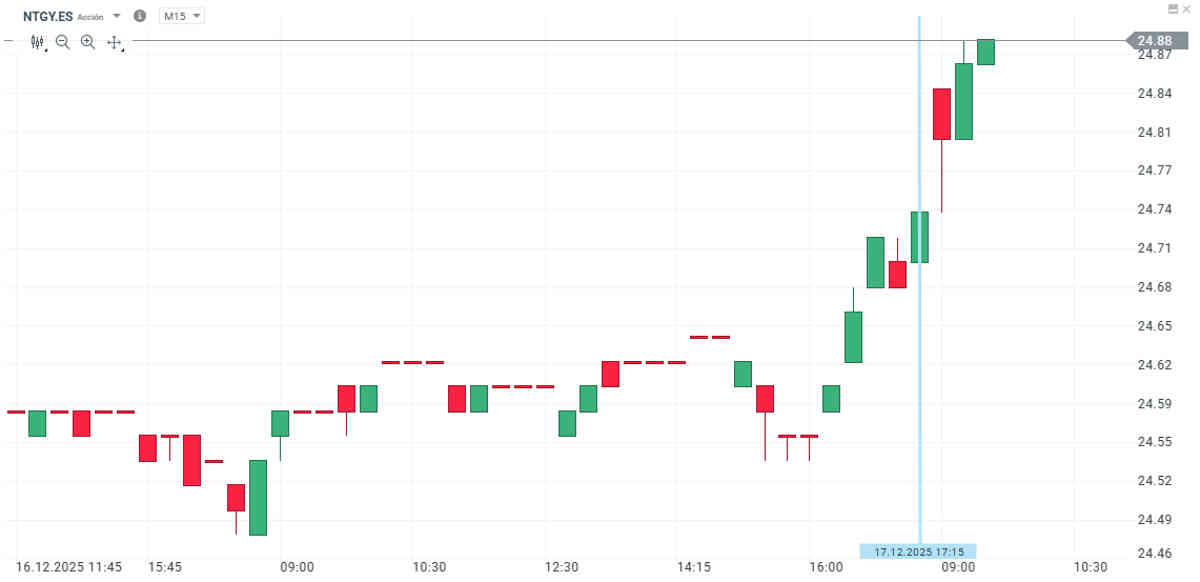This screenshot has height=582, width=1200.
Task: Click the 24.65 price axis label
Action: 1154,326
